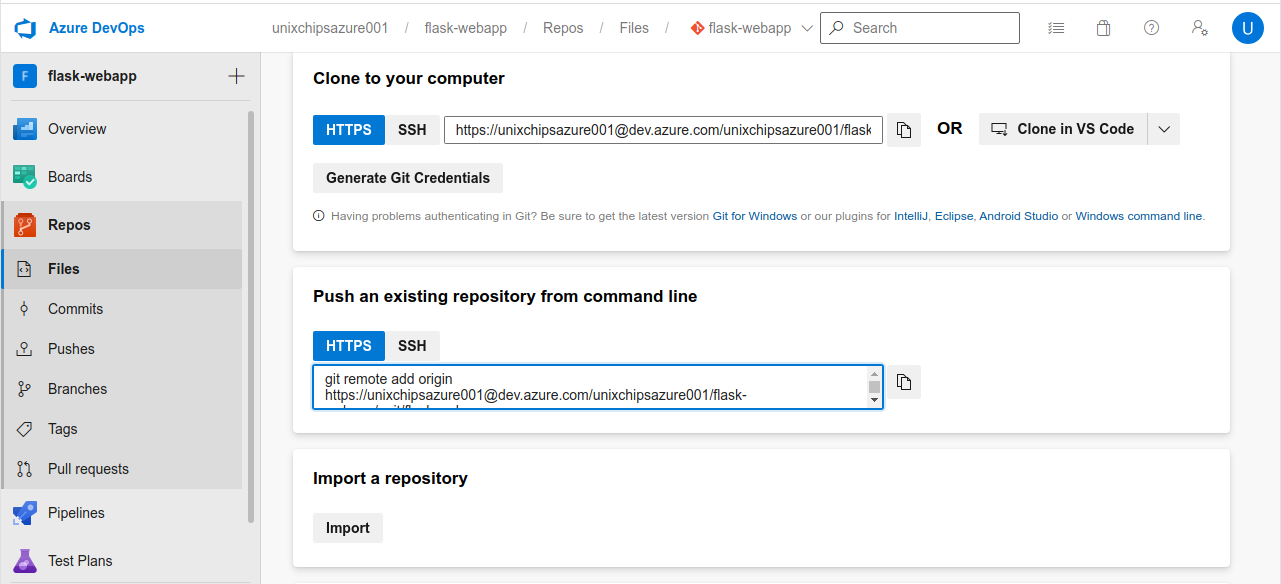Open Tags in the Repos menu
The width and height of the screenshot is (1281, 584).
(x=62, y=429)
